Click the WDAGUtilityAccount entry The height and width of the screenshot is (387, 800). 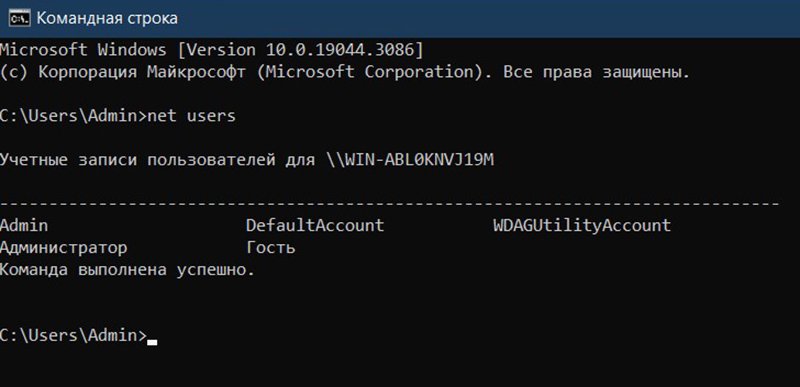(582, 225)
